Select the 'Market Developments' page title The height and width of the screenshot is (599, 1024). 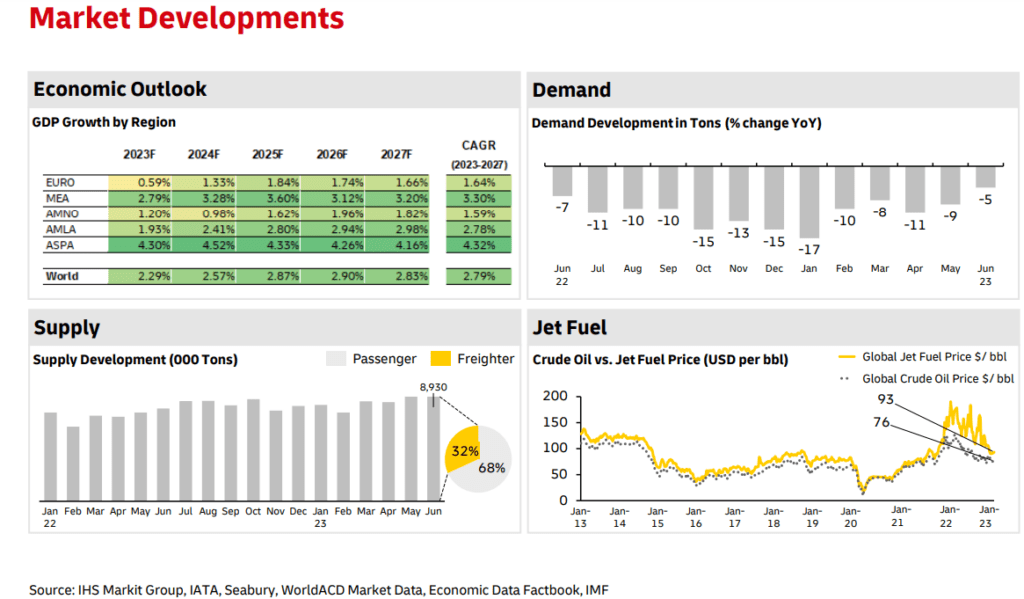pos(187,18)
